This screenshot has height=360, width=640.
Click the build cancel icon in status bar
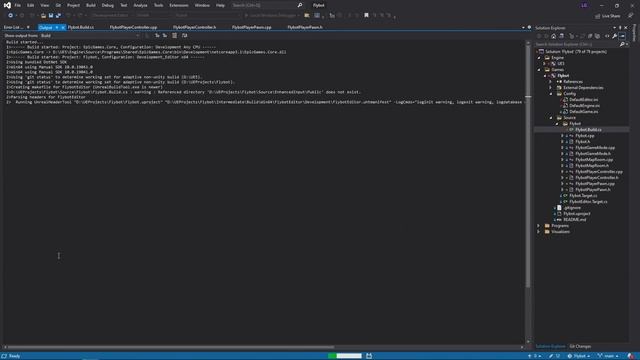click(369, 356)
